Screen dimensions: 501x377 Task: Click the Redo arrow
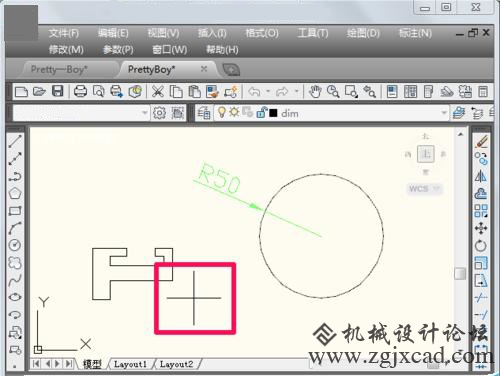[282, 91]
